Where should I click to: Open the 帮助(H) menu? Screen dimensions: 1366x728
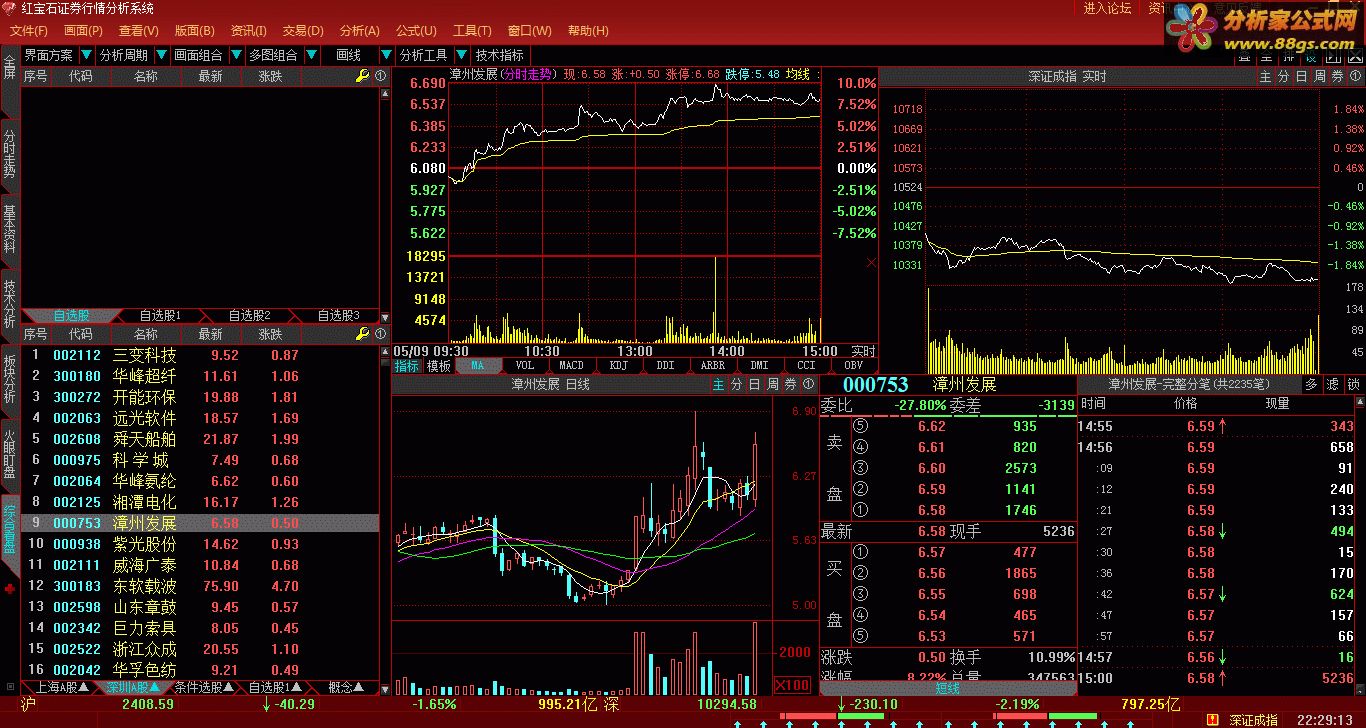tap(586, 31)
